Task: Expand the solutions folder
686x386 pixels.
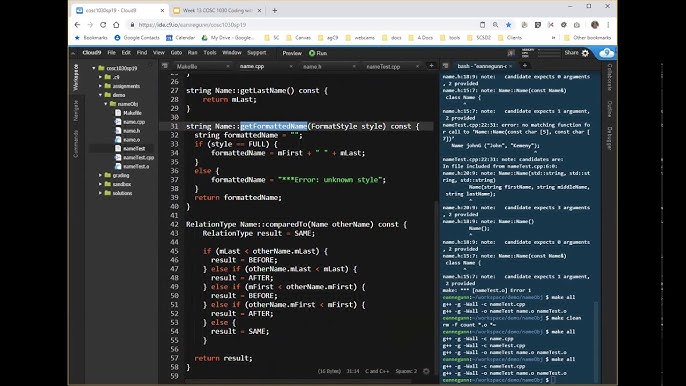Action: coord(101,193)
